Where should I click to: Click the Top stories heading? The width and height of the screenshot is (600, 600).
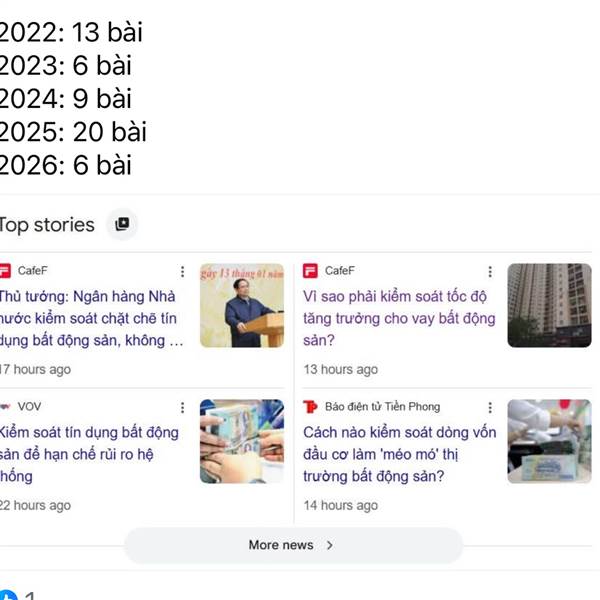click(x=47, y=225)
